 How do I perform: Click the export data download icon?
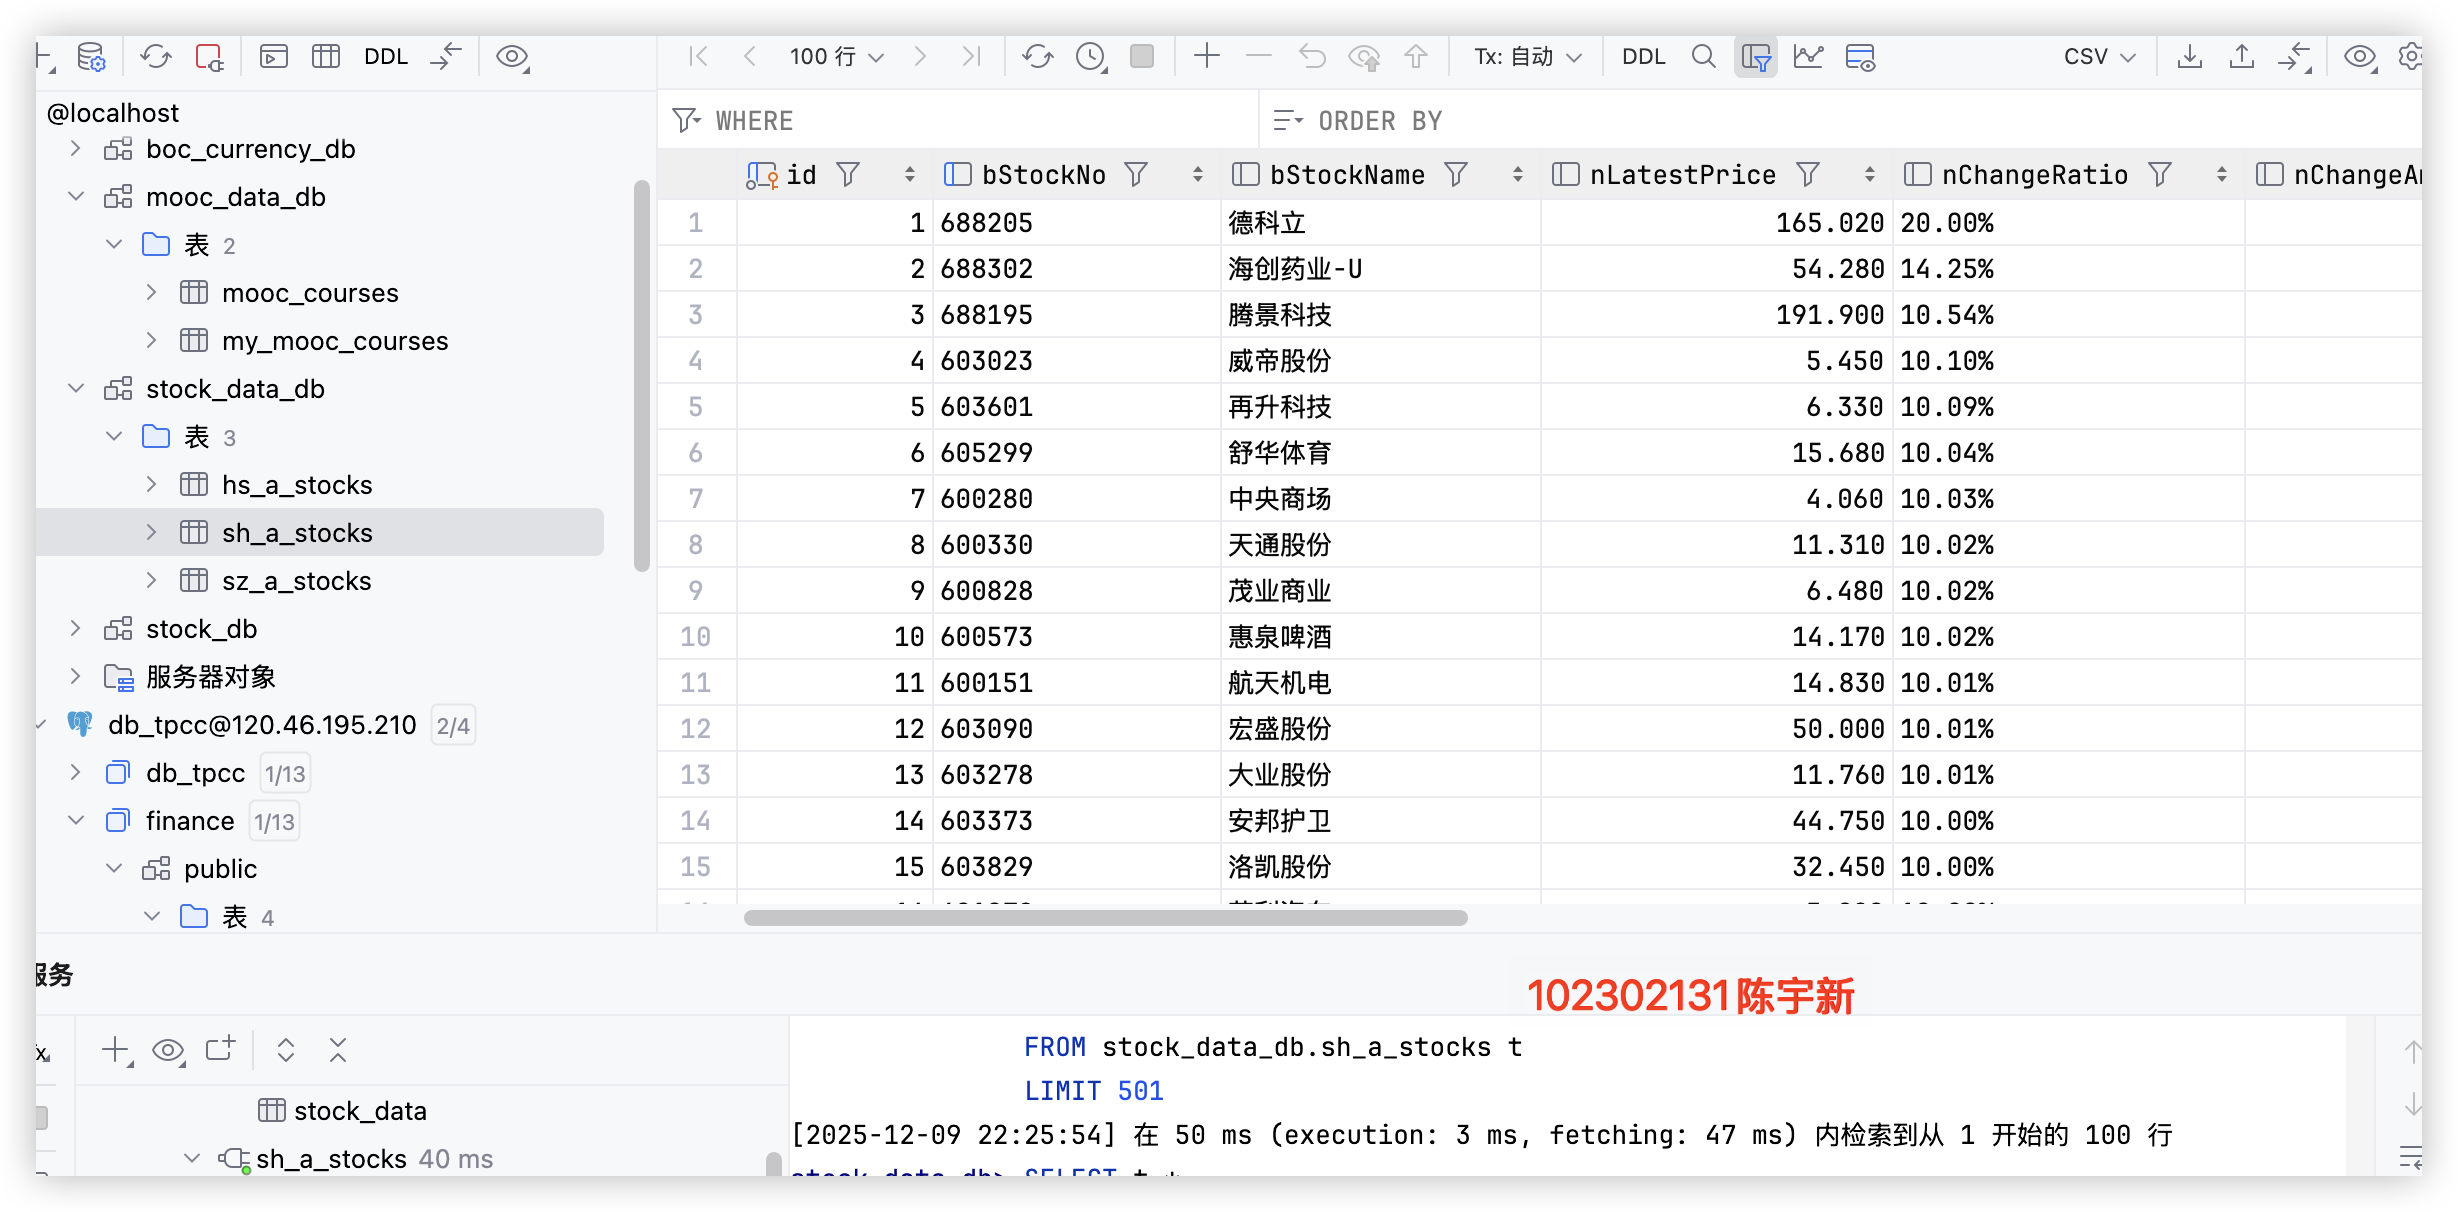pos(2189,57)
